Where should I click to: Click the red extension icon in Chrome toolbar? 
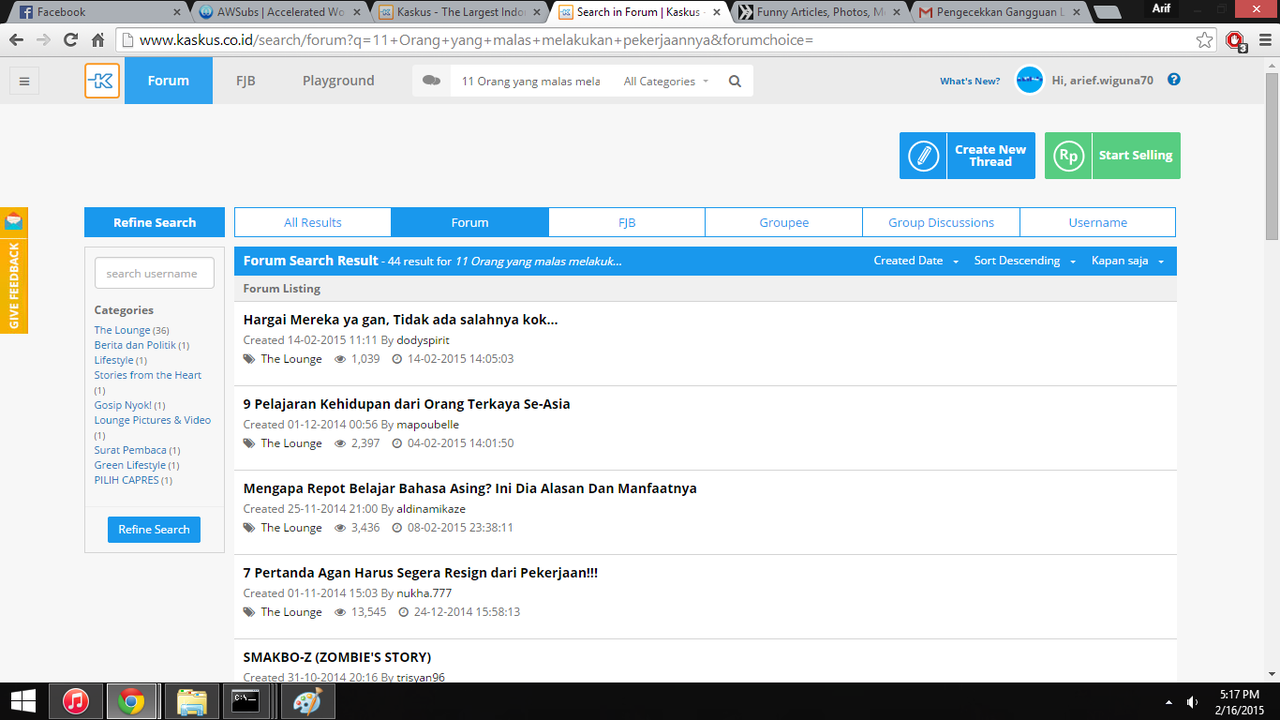coord(1236,41)
